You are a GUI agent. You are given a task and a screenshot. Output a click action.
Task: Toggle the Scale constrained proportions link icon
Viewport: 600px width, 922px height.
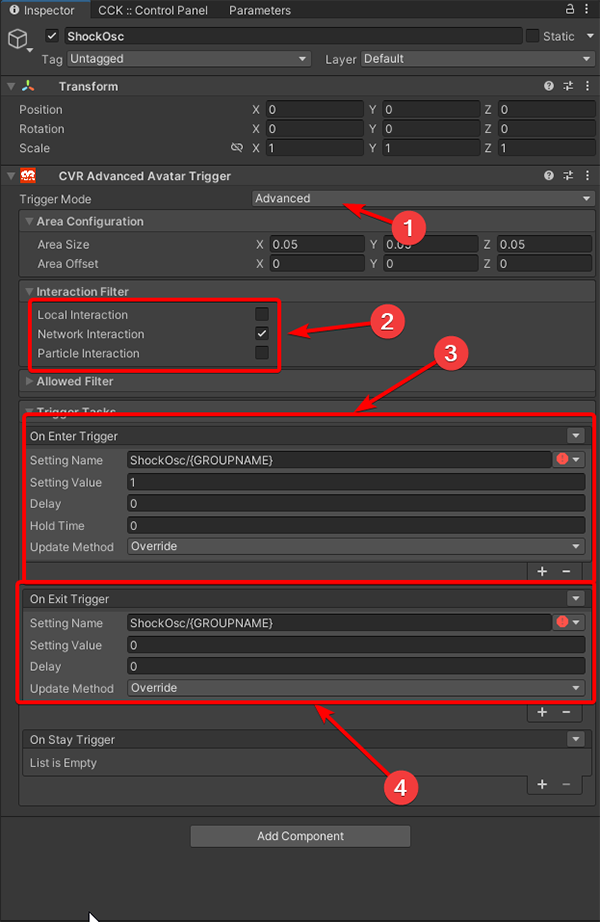pos(237,148)
